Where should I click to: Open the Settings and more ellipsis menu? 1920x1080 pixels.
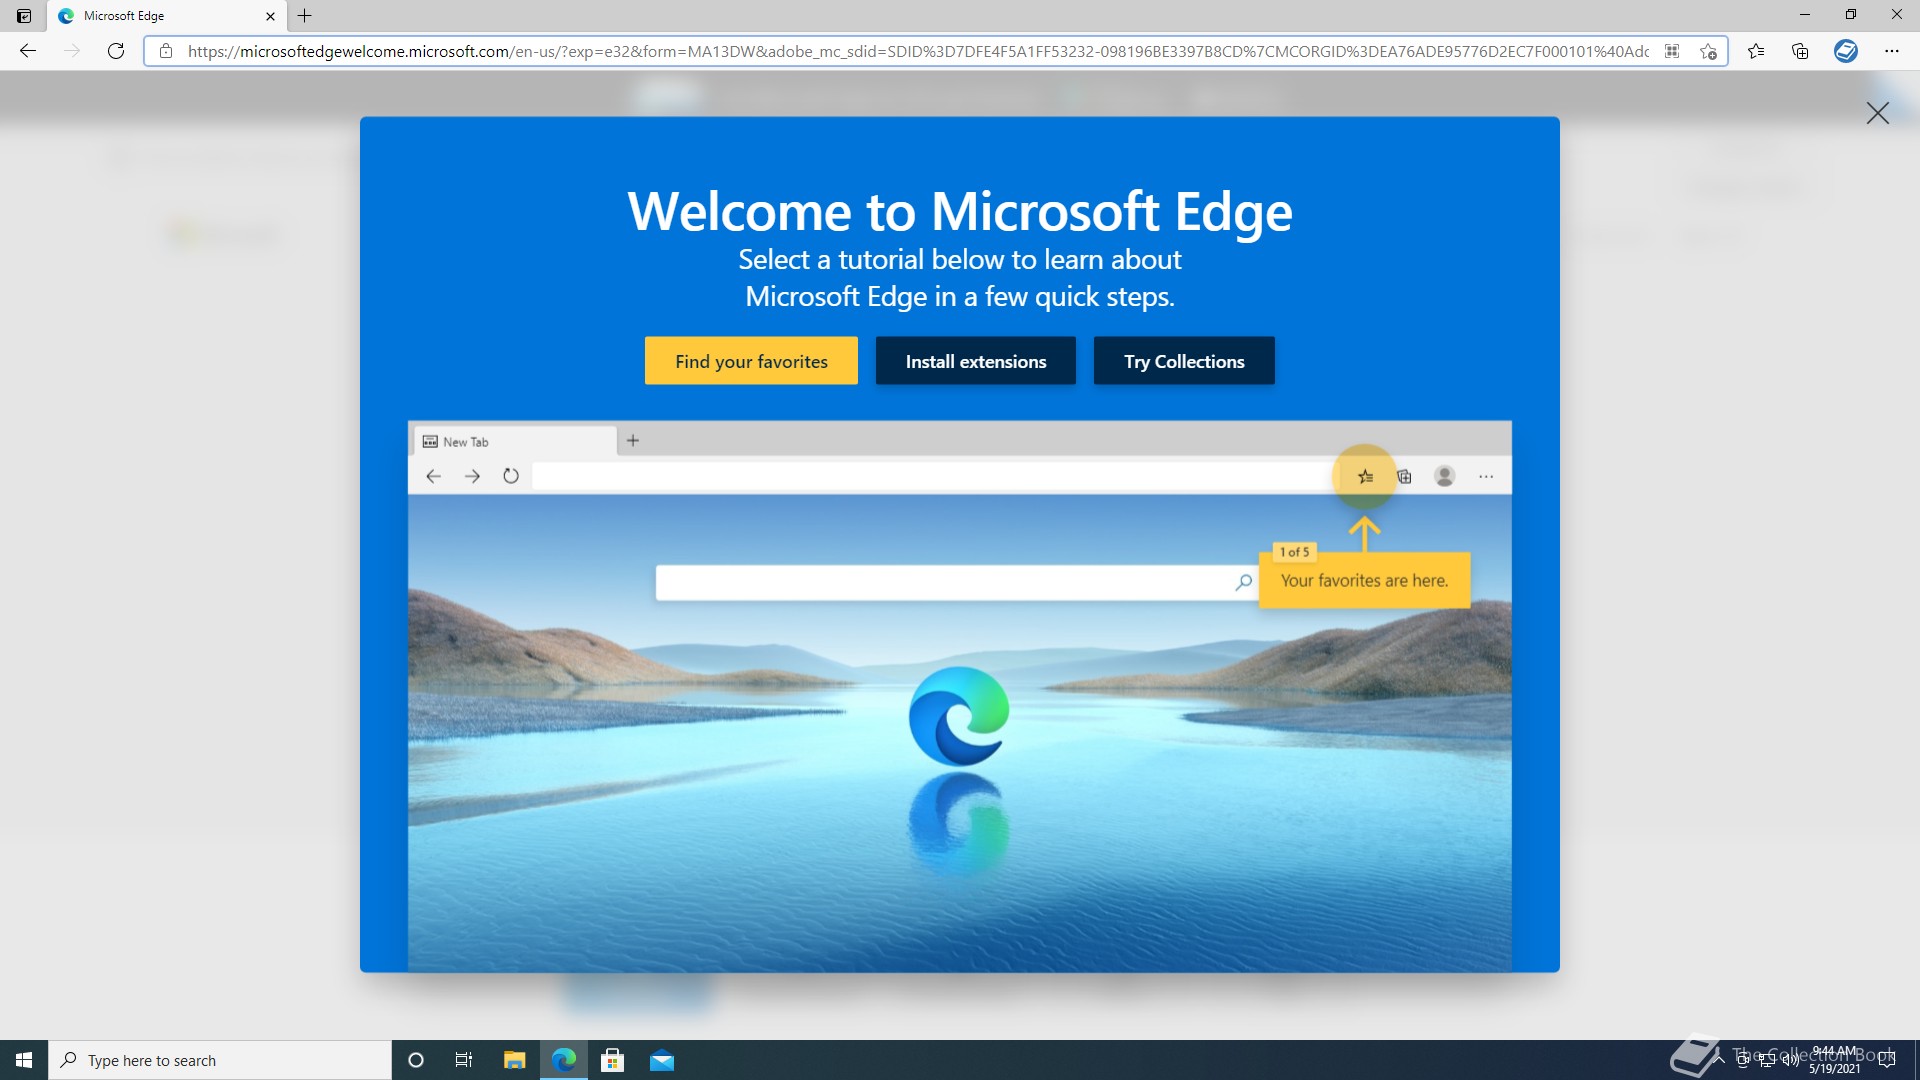click(x=1892, y=51)
